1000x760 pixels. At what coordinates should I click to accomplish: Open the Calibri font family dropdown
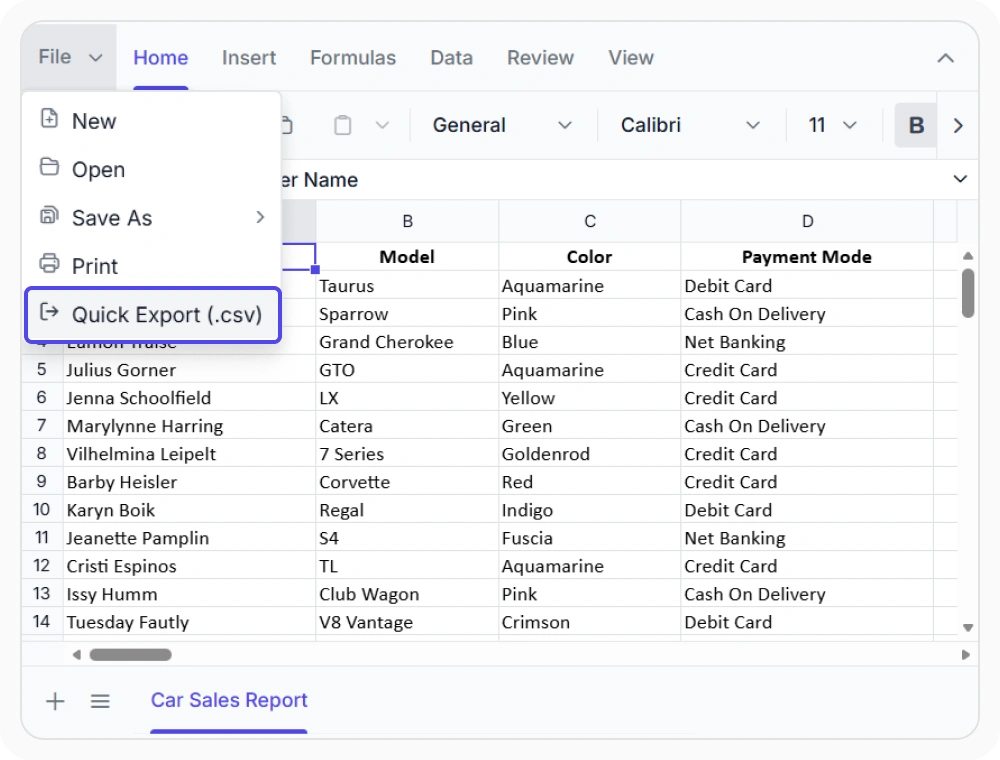coord(691,126)
